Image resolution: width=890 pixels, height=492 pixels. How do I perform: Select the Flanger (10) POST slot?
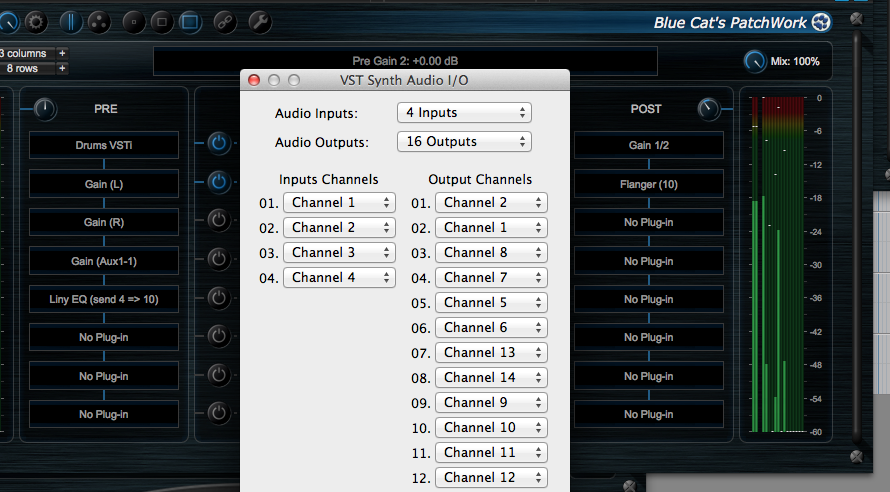click(x=649, y=184)
